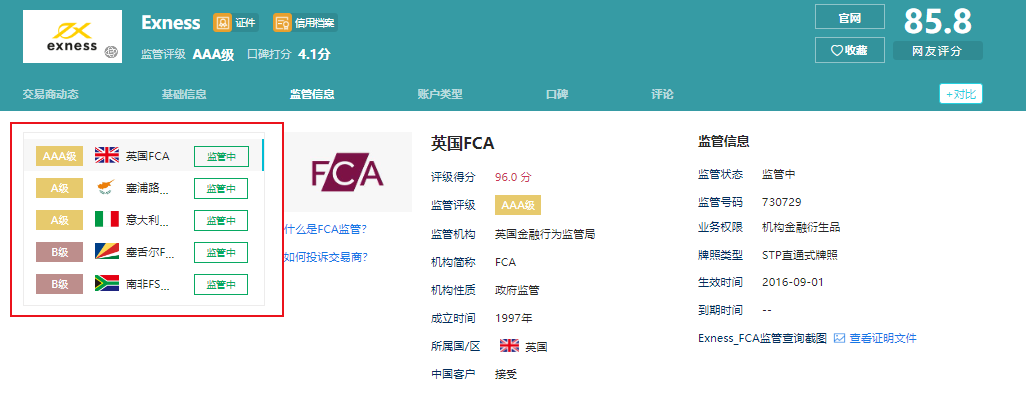
Task: Click 监管中 status for 南非FS row
Action: pyautogui.click(x=221, y=284)
